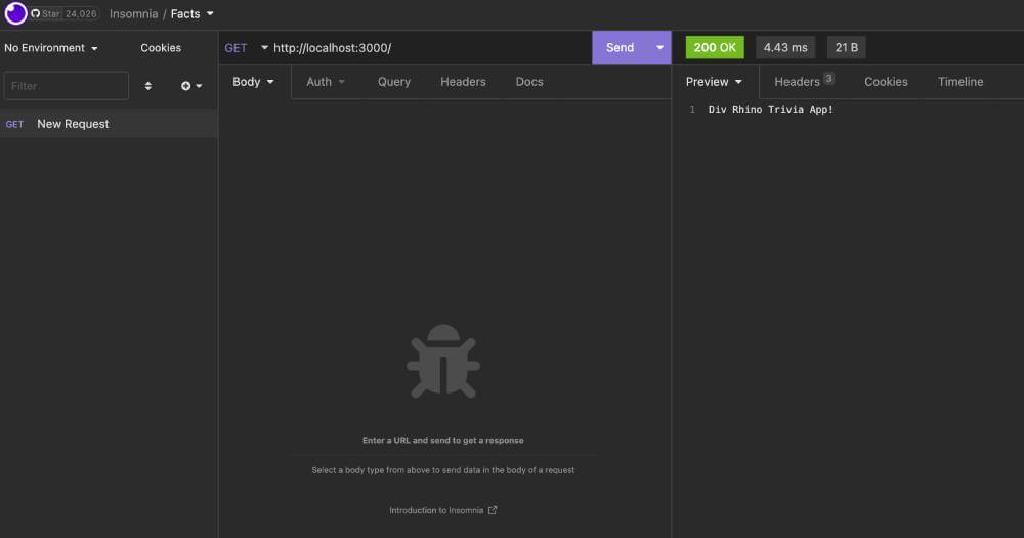Open the Docs tab
Screen dimensions: 1024x538
pyautogui.click(x=529, y=82)
